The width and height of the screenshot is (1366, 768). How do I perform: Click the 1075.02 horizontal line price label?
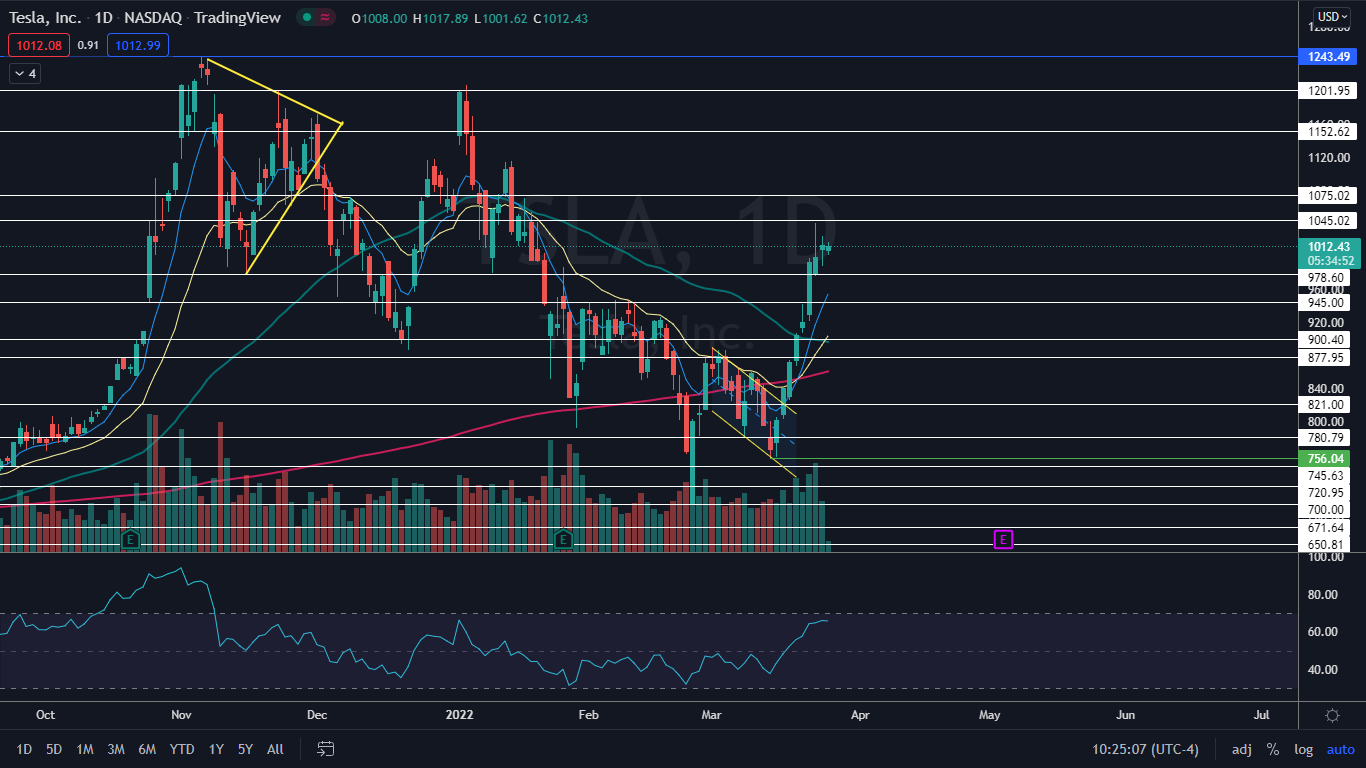pos(1326,196)
